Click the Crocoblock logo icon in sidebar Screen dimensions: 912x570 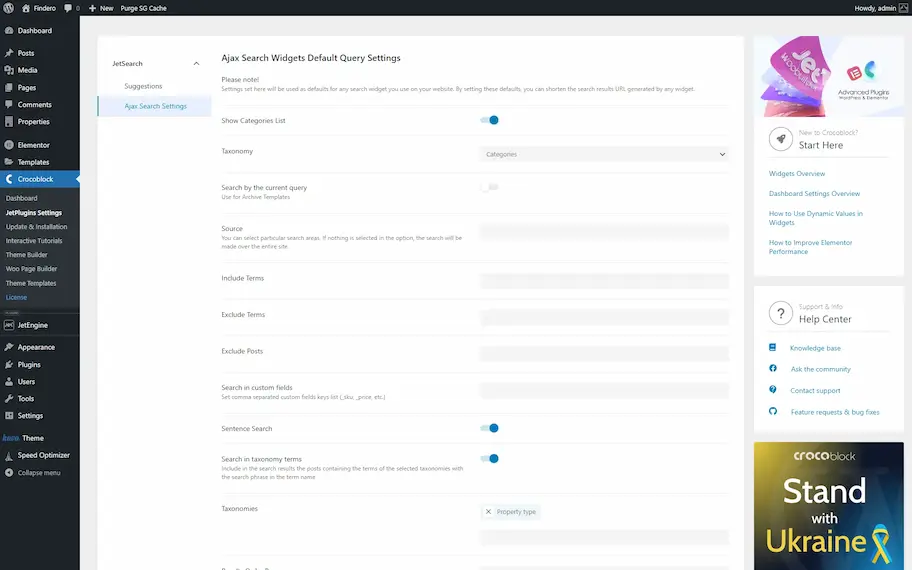pyautogui.click(x=9, y=179)
